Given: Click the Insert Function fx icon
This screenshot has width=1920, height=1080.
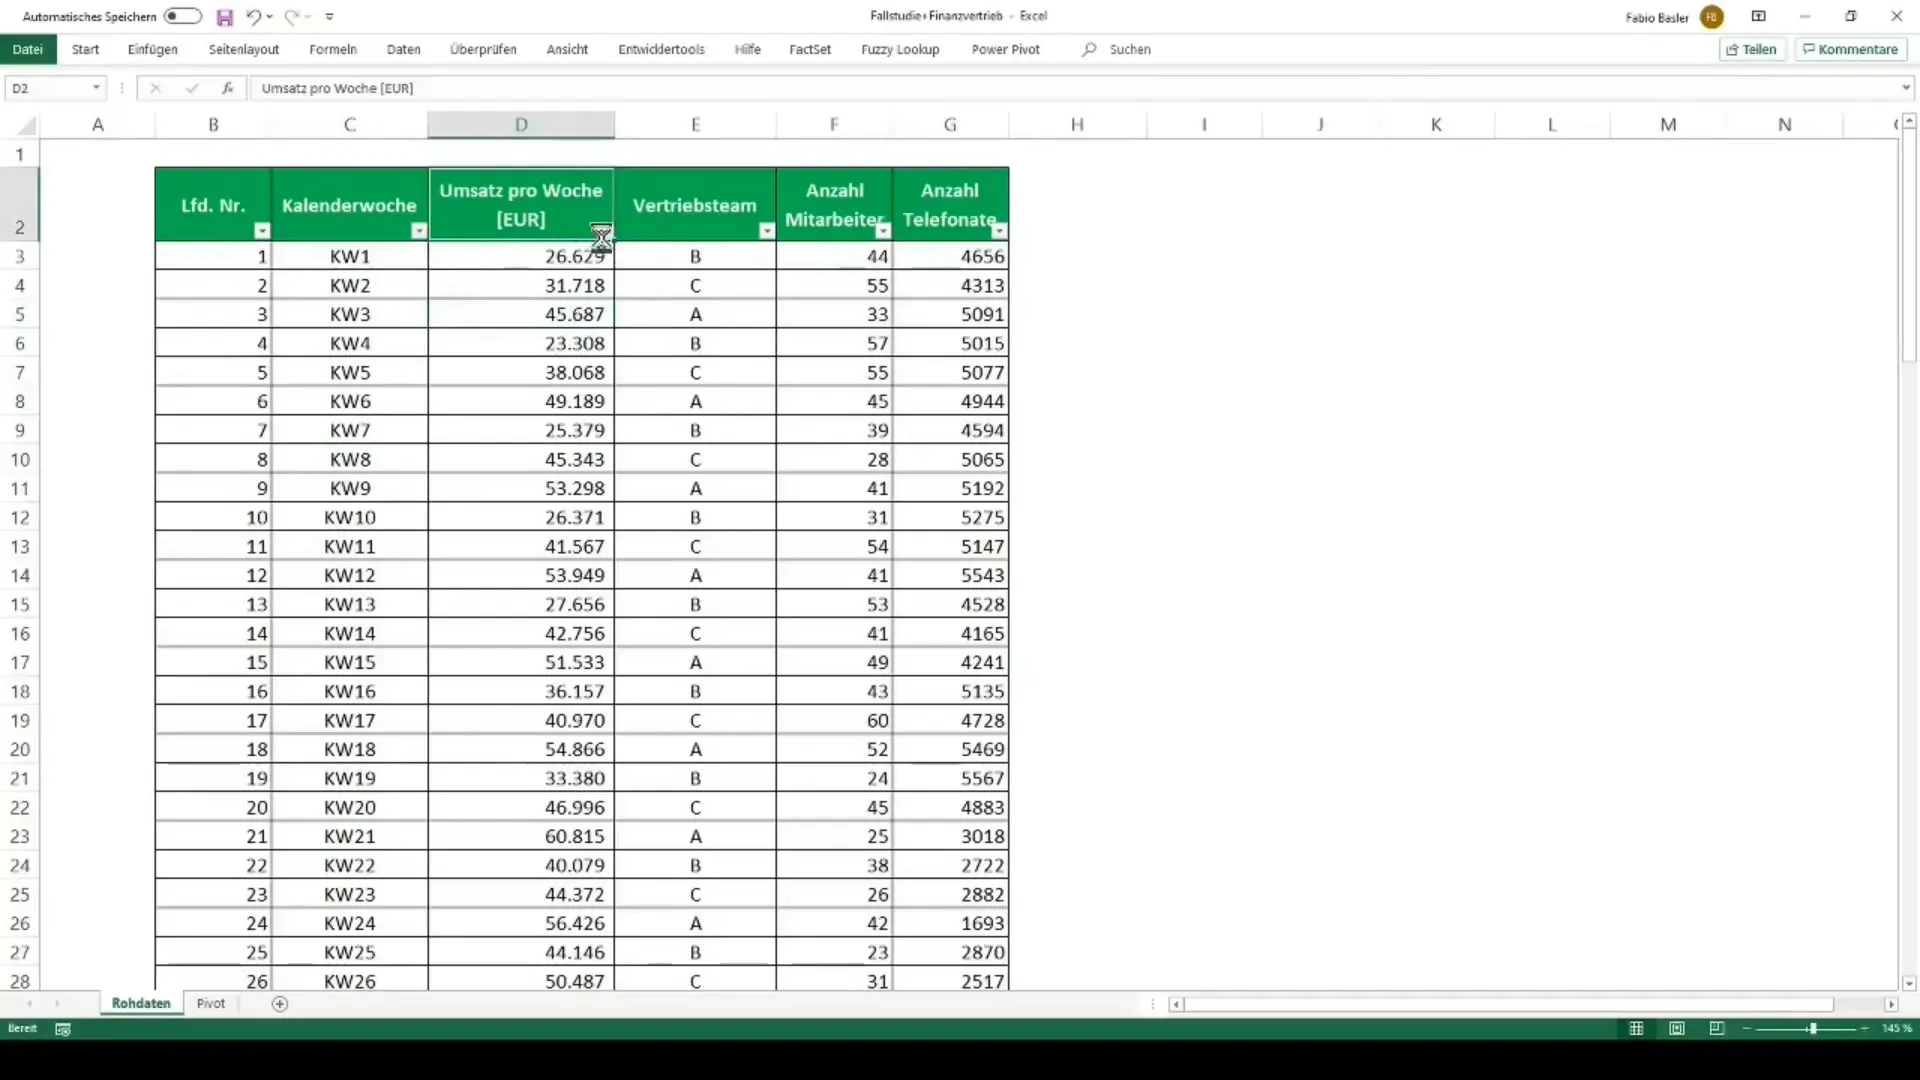Looking at the screenshot, I should point(228,88).
